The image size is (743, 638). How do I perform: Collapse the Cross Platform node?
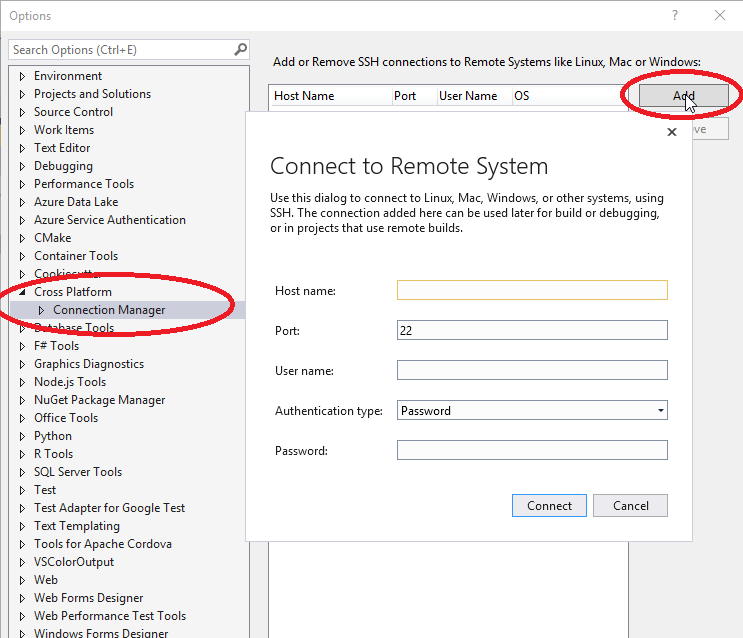22,292
